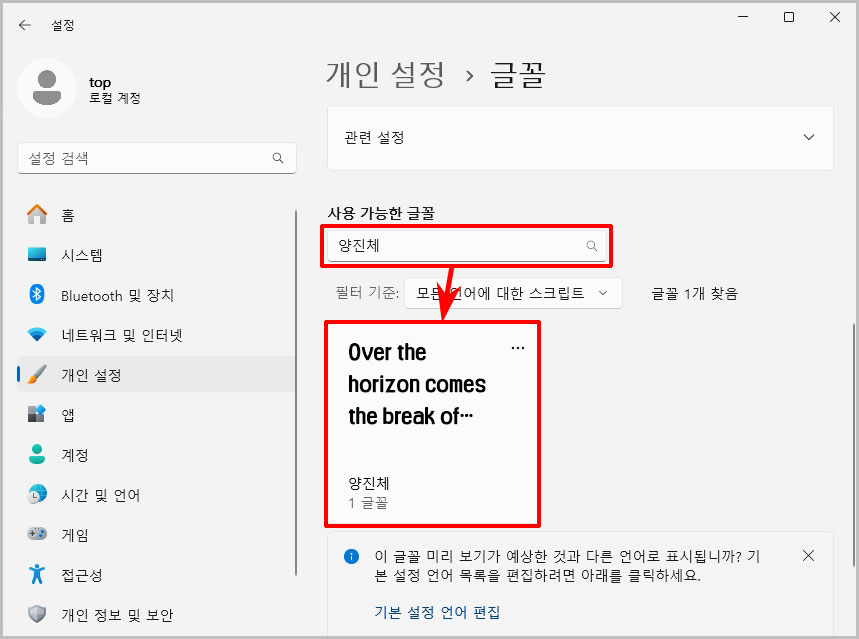Select the 시스템 monitor icon in sidebar

click(39, 254)
